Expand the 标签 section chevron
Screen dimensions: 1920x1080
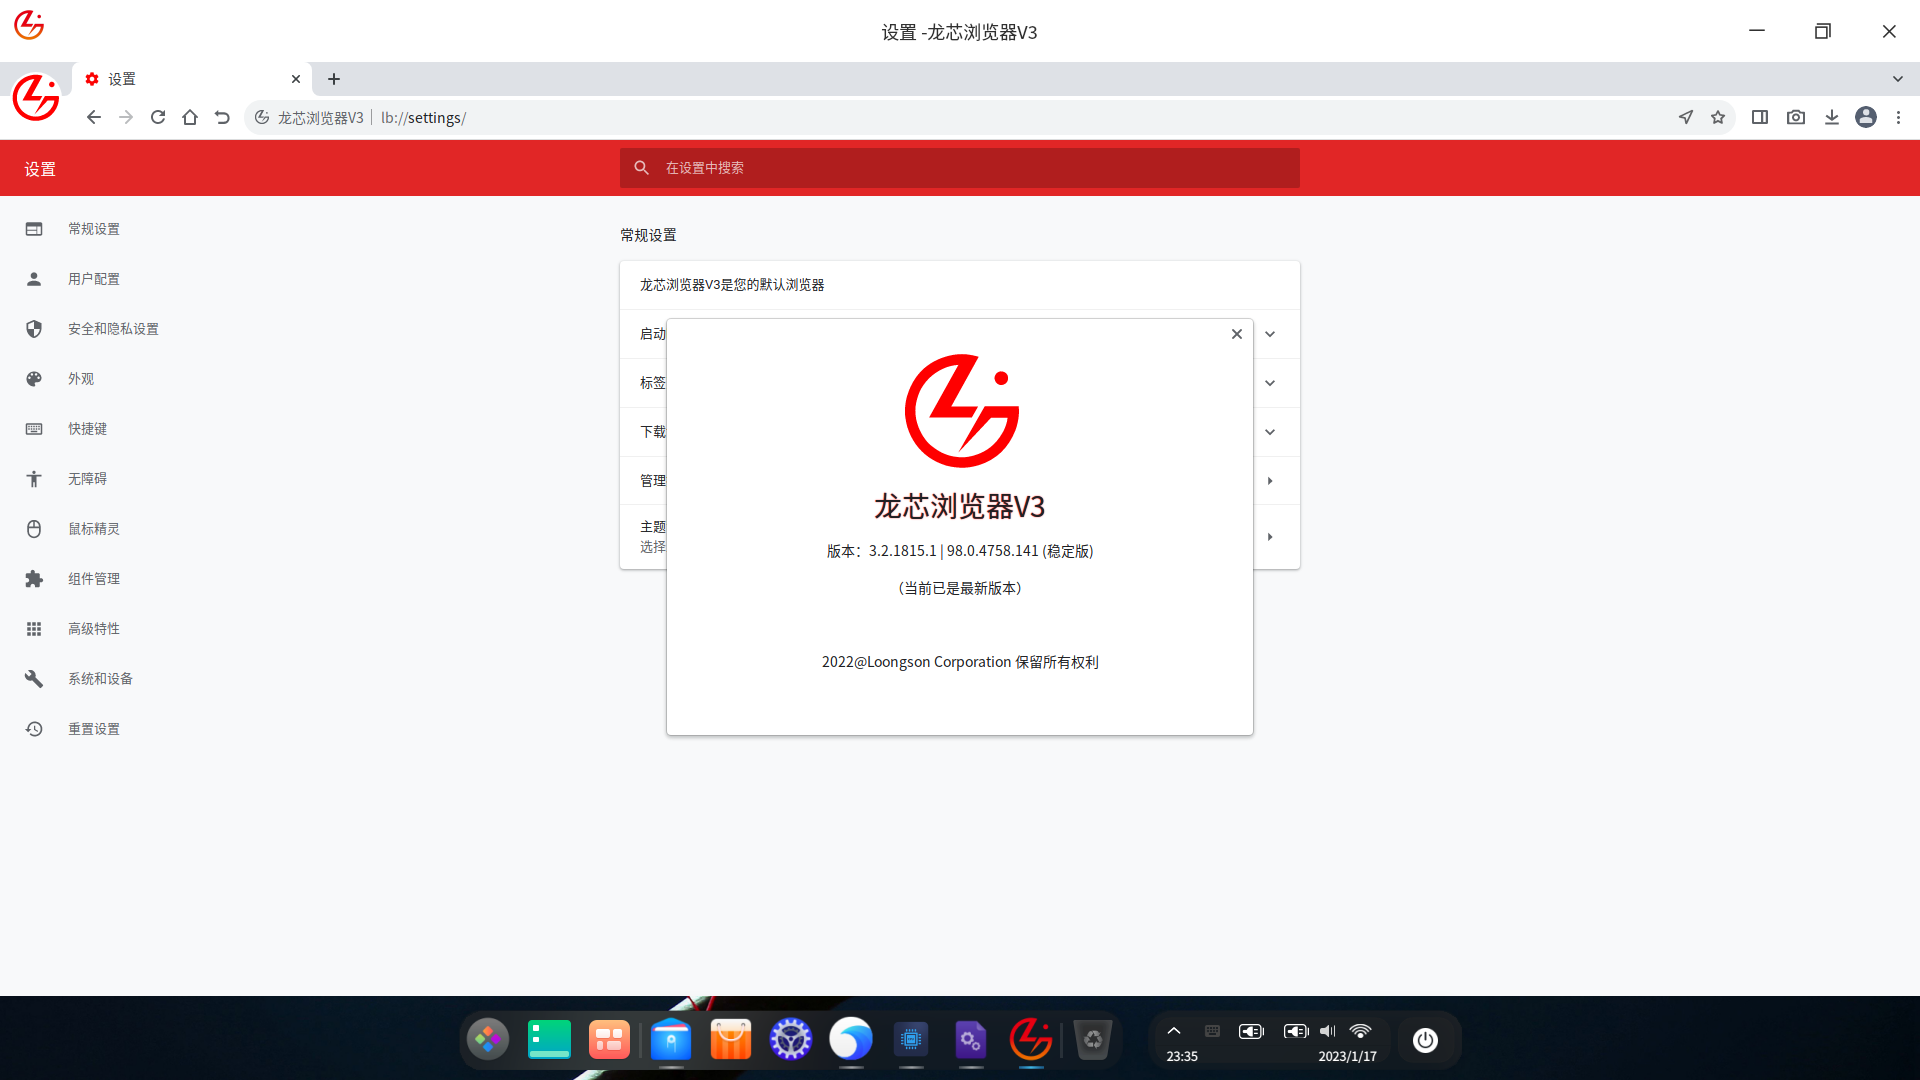1270,383
